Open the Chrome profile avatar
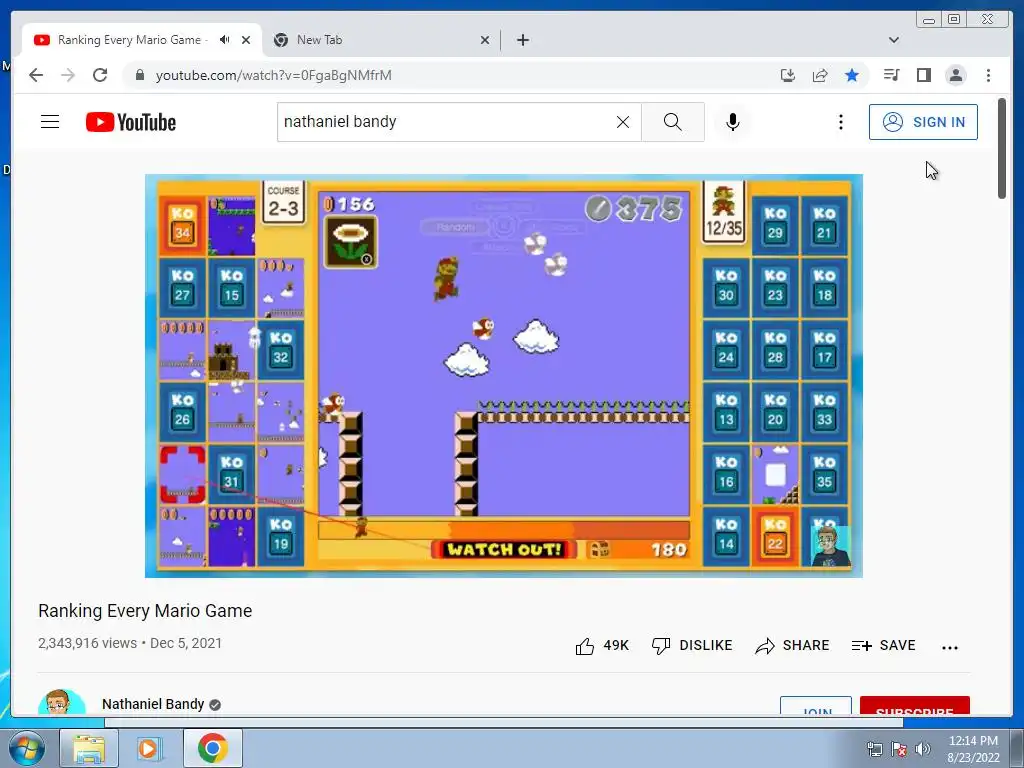The width and height of the screenshot is (1024, 768). [x=955, y=75]
